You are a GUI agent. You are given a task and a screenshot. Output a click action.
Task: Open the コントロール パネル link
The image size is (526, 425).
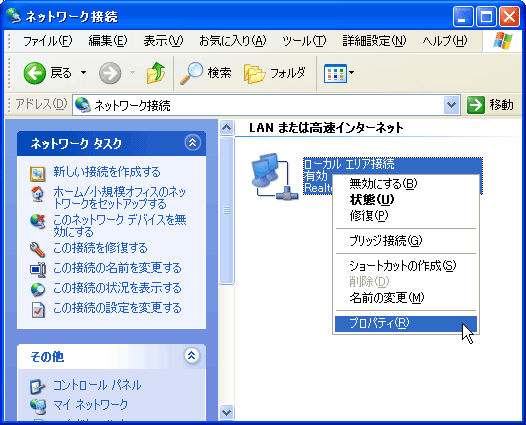coord(97,385)
